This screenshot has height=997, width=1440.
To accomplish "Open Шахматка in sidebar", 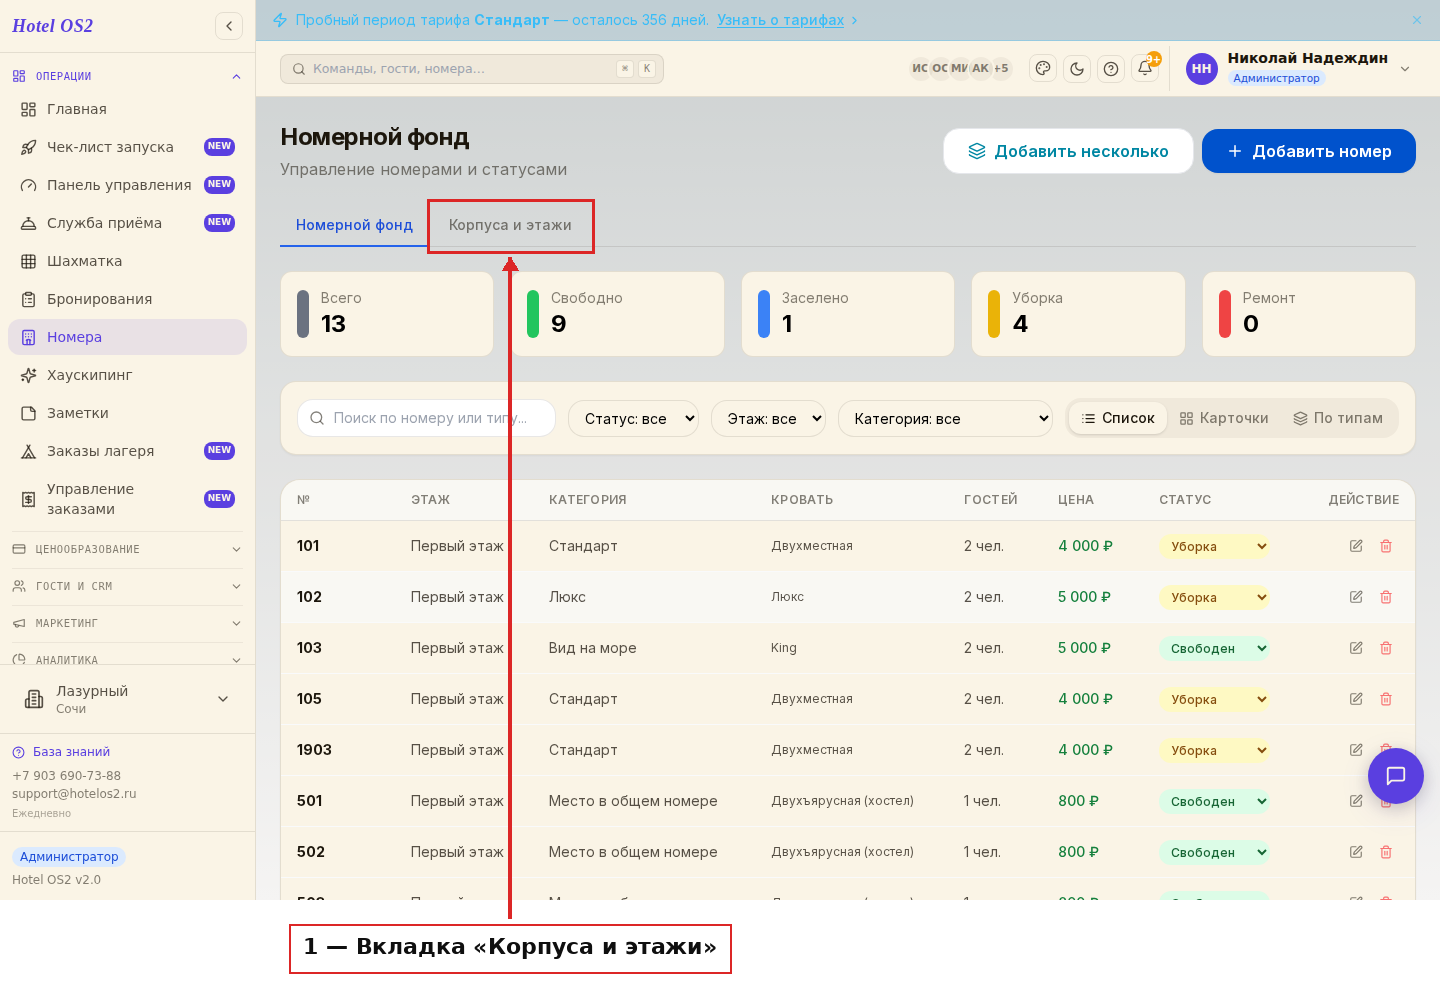I will [127, 261].
